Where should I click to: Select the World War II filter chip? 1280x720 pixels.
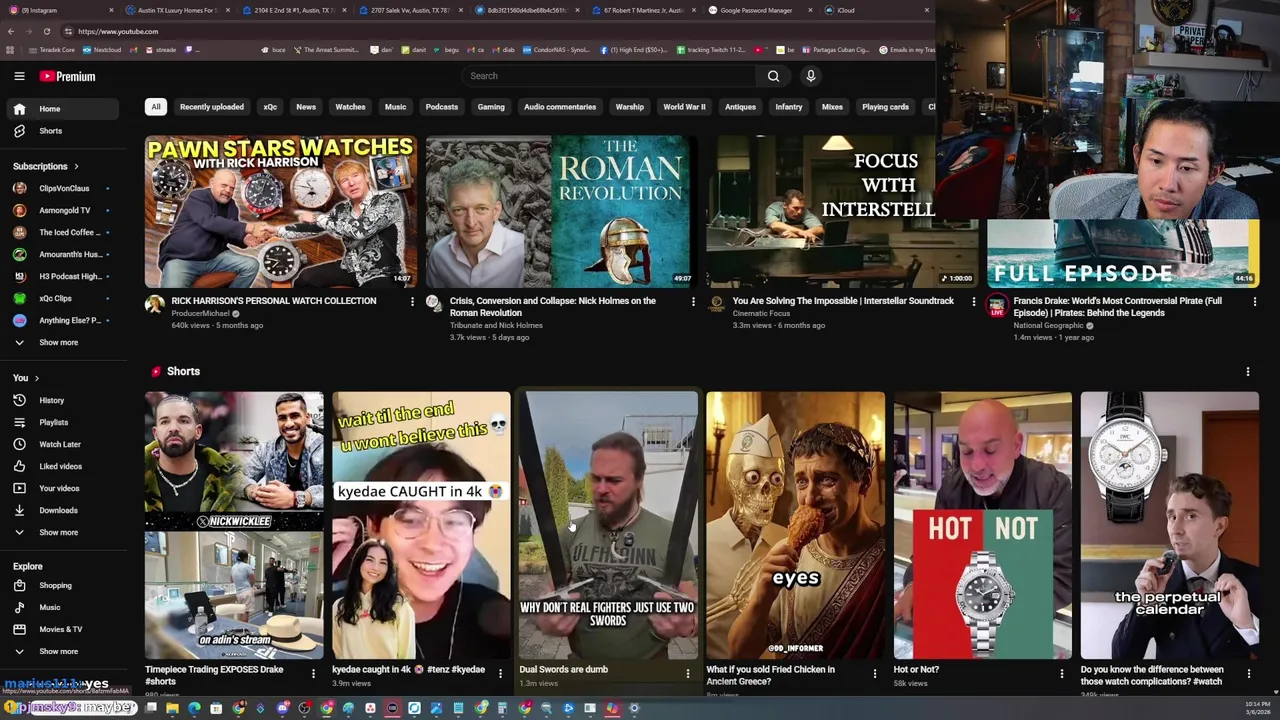[684, 107]
